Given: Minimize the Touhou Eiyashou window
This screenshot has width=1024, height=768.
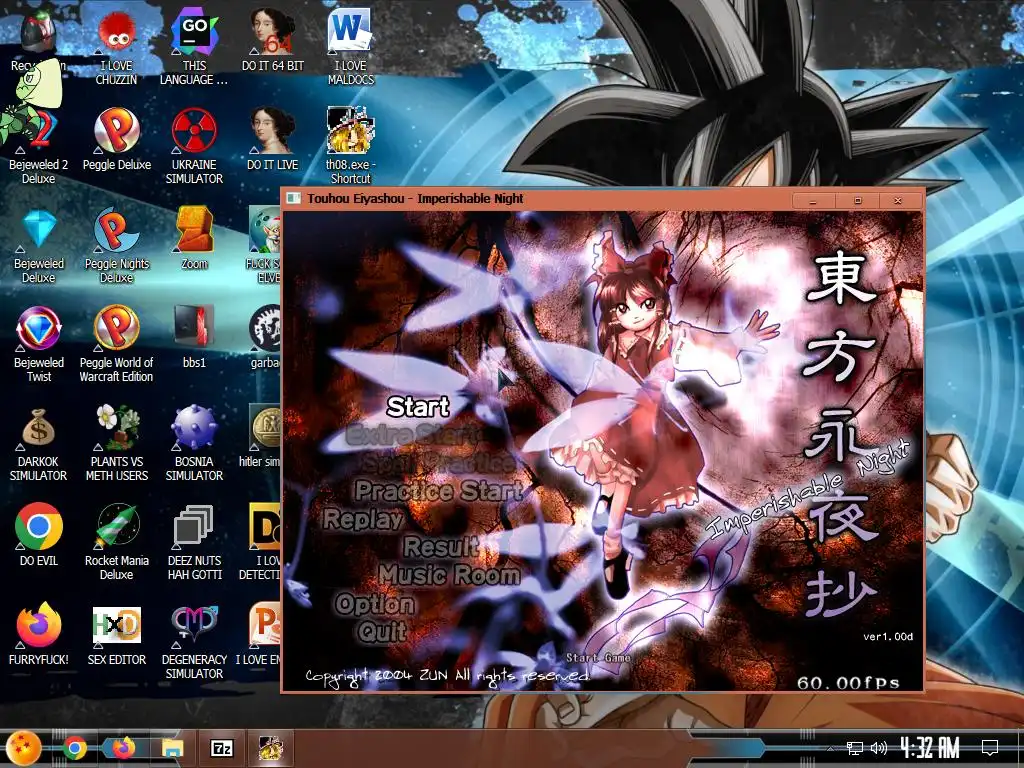Looking at the screenshot, I should click(813, 200).
